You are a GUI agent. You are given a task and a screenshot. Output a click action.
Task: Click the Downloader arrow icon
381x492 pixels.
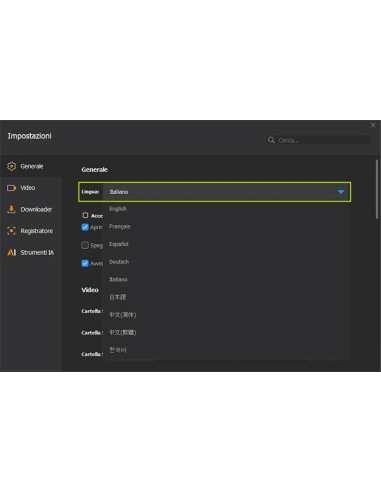pos(11,209)
